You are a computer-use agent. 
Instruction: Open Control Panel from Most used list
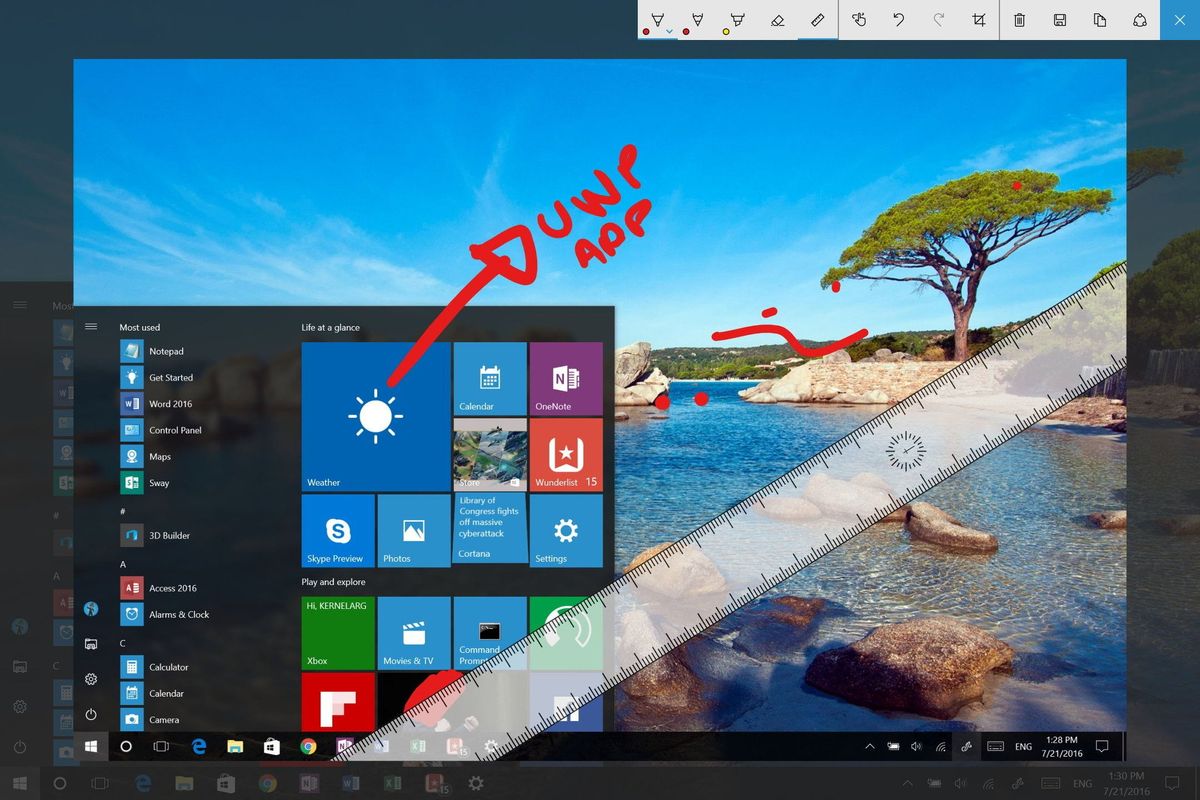[x=173, y=430]
